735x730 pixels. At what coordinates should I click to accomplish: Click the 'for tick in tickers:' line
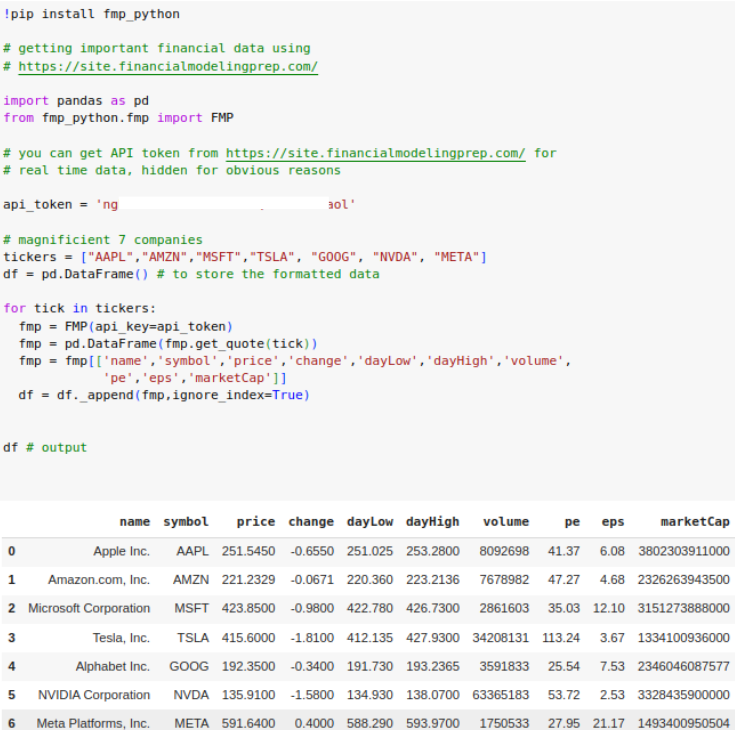79,308
